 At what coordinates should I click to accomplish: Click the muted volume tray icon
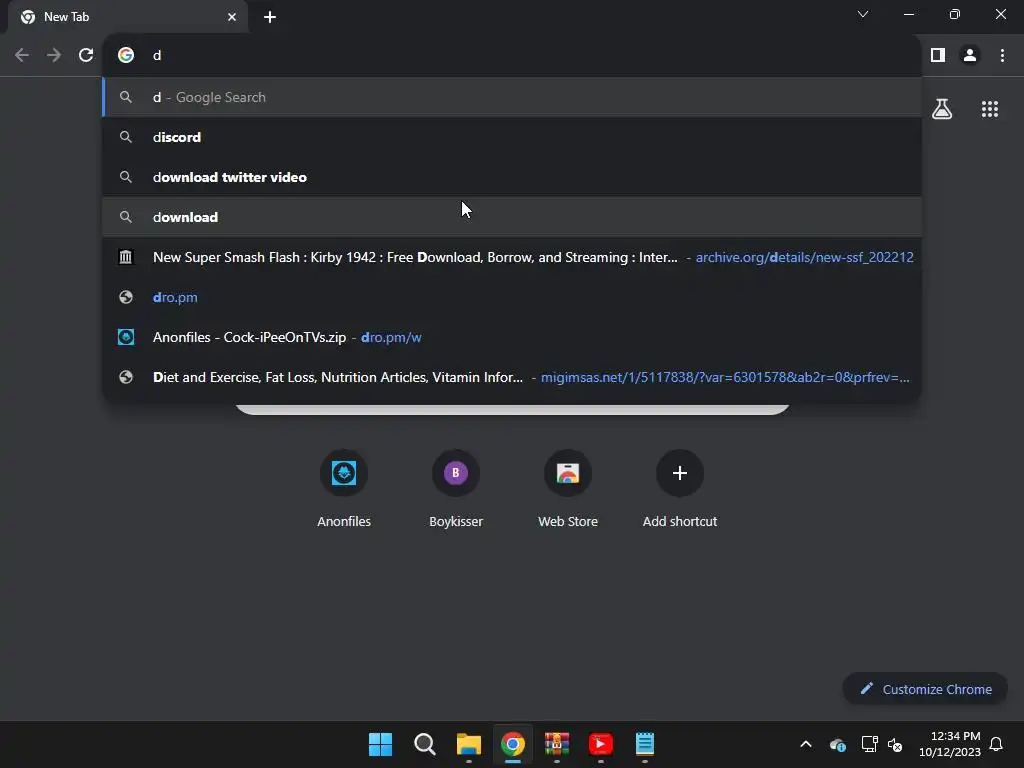[x=895, y=744]
